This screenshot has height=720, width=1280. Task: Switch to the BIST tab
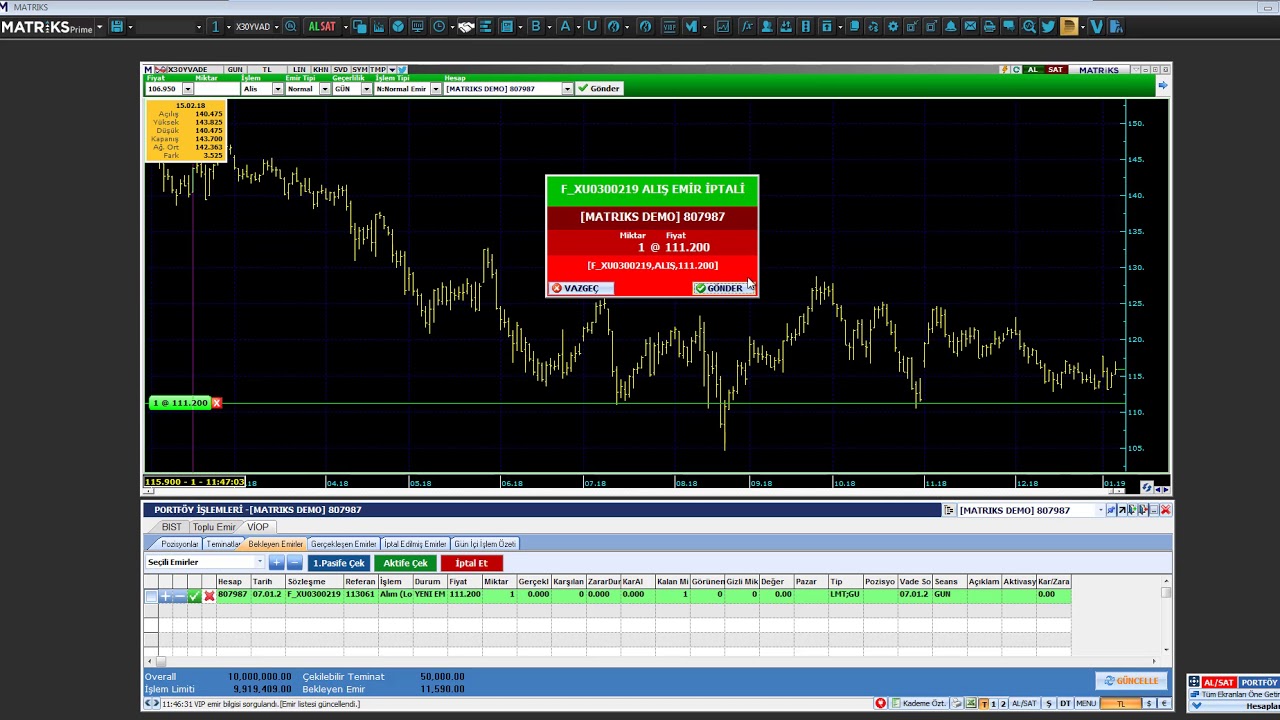(172, 527)
